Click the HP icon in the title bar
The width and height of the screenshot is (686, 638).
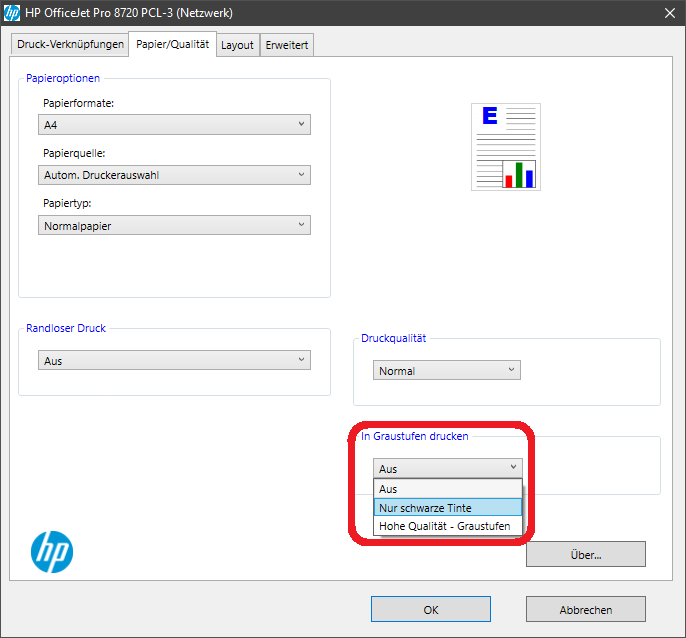click(12, 13)
